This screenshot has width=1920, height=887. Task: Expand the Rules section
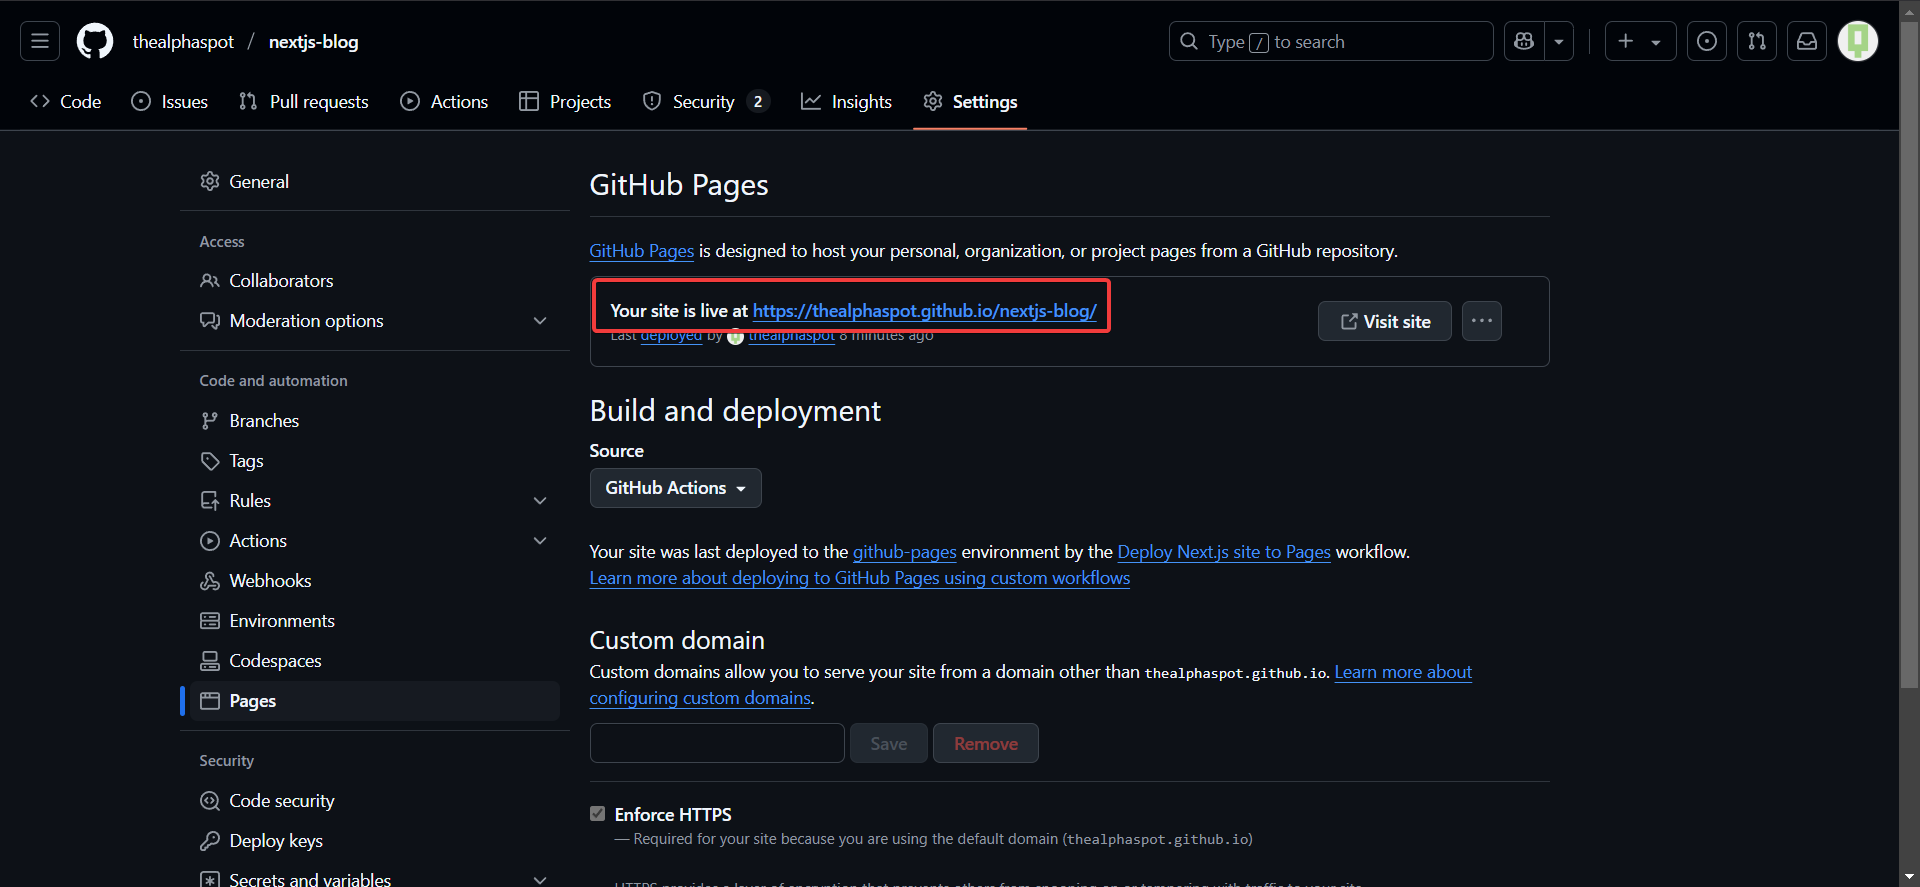[x=375, y=501]
